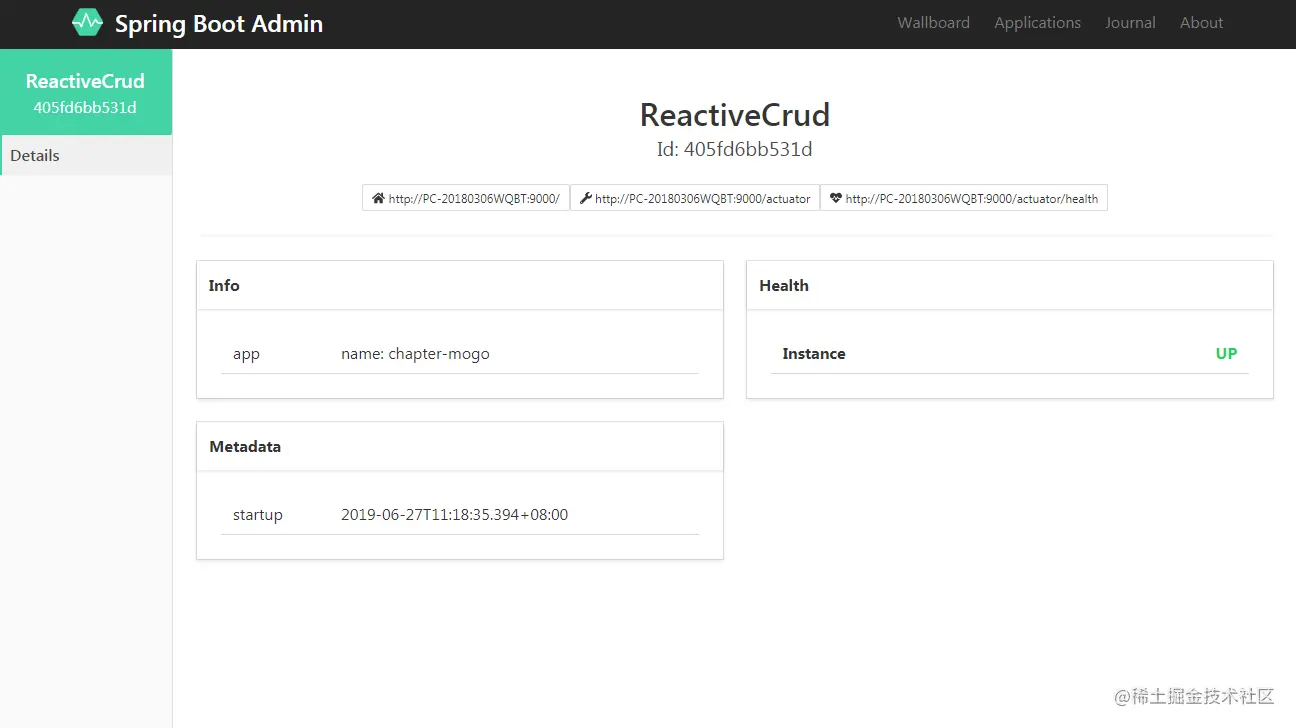Go to the Journal page
The height and width of the screenshot is (728, 1296).
coord(1130,23)
